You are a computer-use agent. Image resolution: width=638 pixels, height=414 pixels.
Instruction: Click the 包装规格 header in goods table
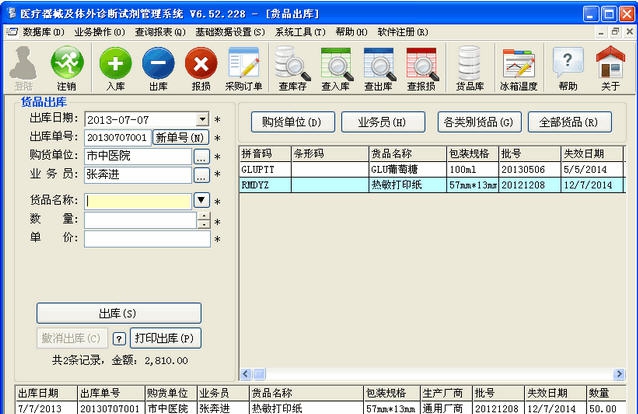coord(472,153)
